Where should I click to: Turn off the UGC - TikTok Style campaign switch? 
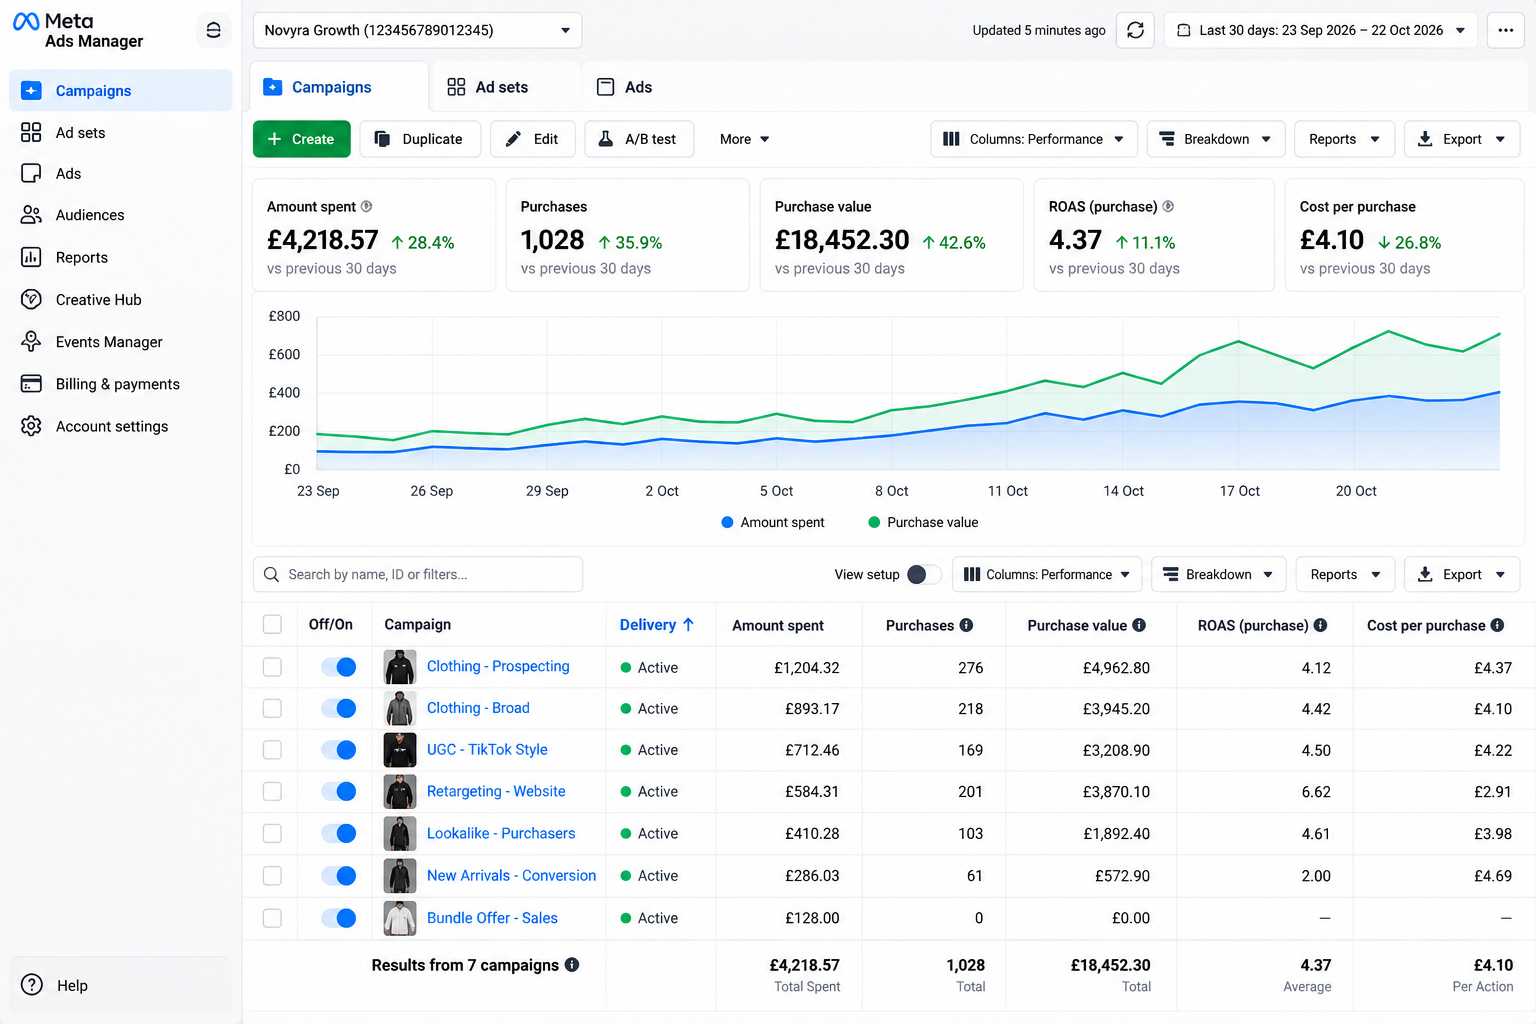339,750
